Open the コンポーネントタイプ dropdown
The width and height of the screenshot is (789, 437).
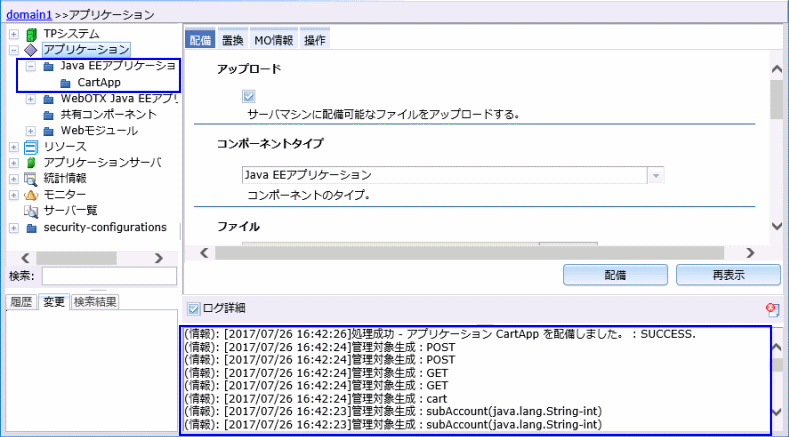pyautogui.click(x=656, y=175)
